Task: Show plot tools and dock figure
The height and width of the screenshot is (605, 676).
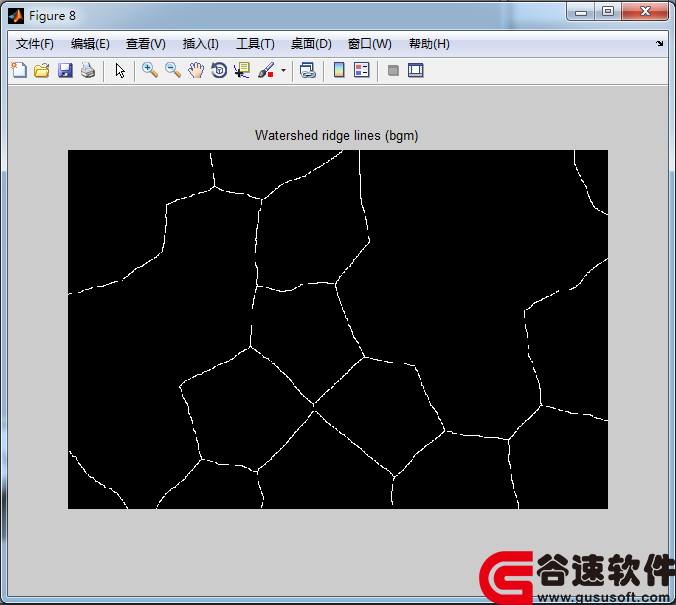Action: point(416,70)
